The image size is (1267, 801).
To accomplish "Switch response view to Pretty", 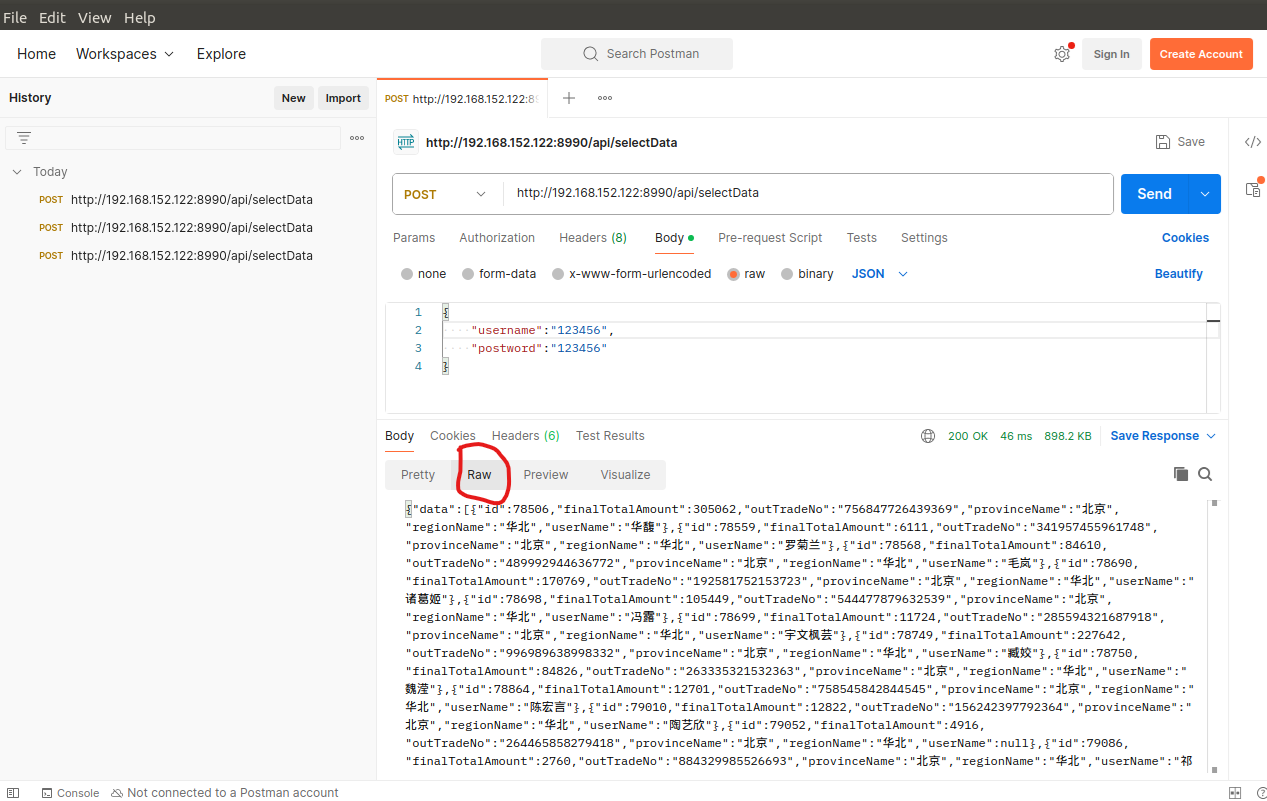I will (x=418, y=475).
